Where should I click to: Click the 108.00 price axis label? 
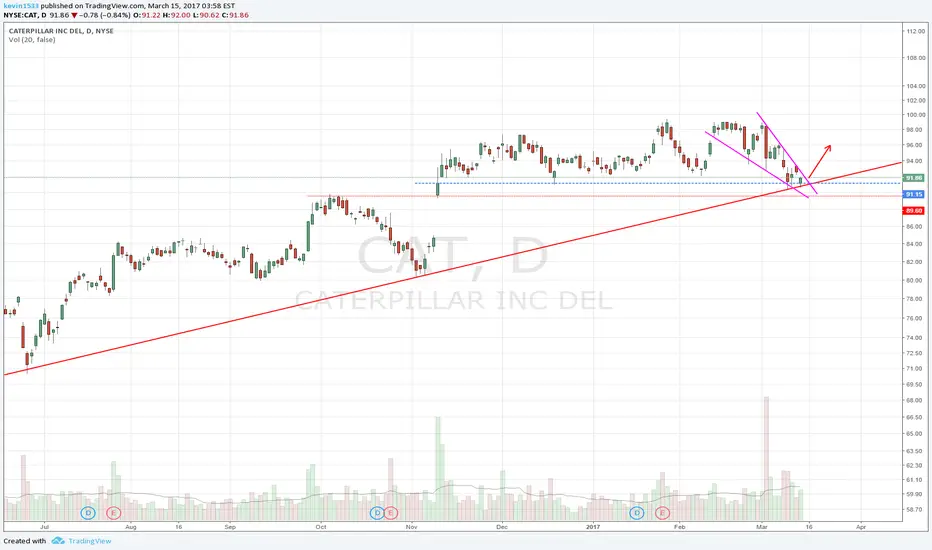pyautogui.click(x=916, y=58)
